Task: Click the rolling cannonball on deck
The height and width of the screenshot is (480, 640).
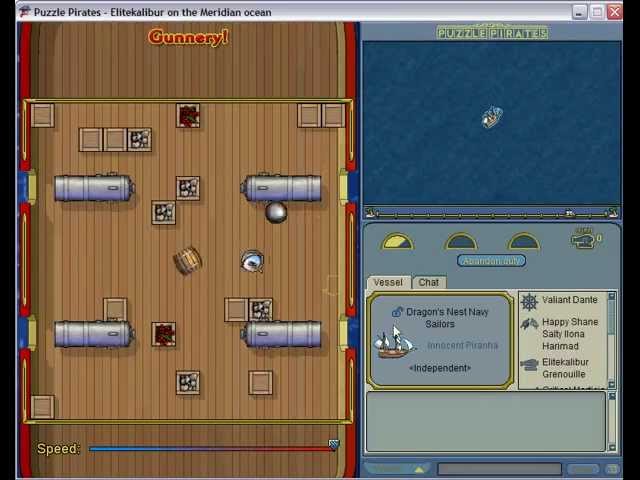Action: click(276, 213)
